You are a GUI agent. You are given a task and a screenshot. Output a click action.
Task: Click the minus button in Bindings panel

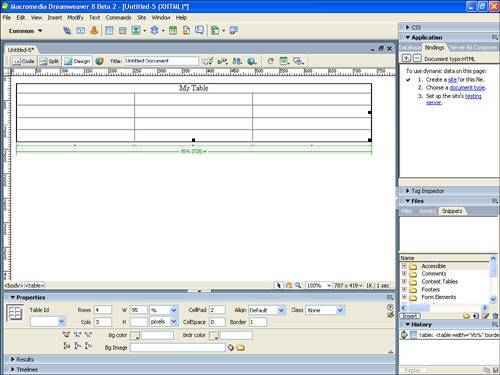[x=417, y=58]
